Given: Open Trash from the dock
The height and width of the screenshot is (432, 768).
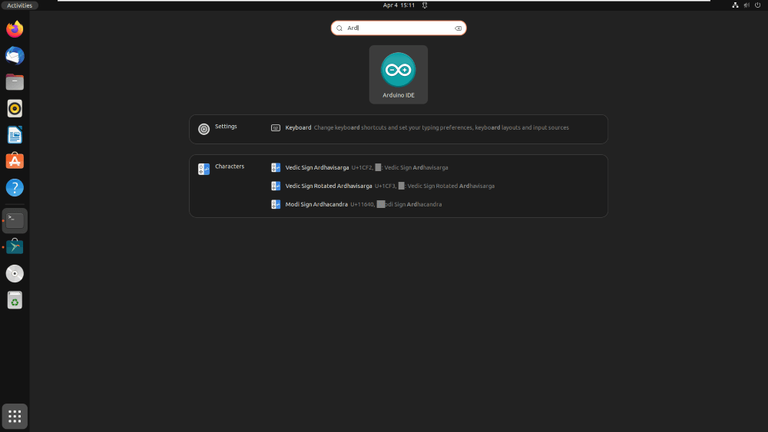Looking at the screenshot, I should (x=15, y=300).
